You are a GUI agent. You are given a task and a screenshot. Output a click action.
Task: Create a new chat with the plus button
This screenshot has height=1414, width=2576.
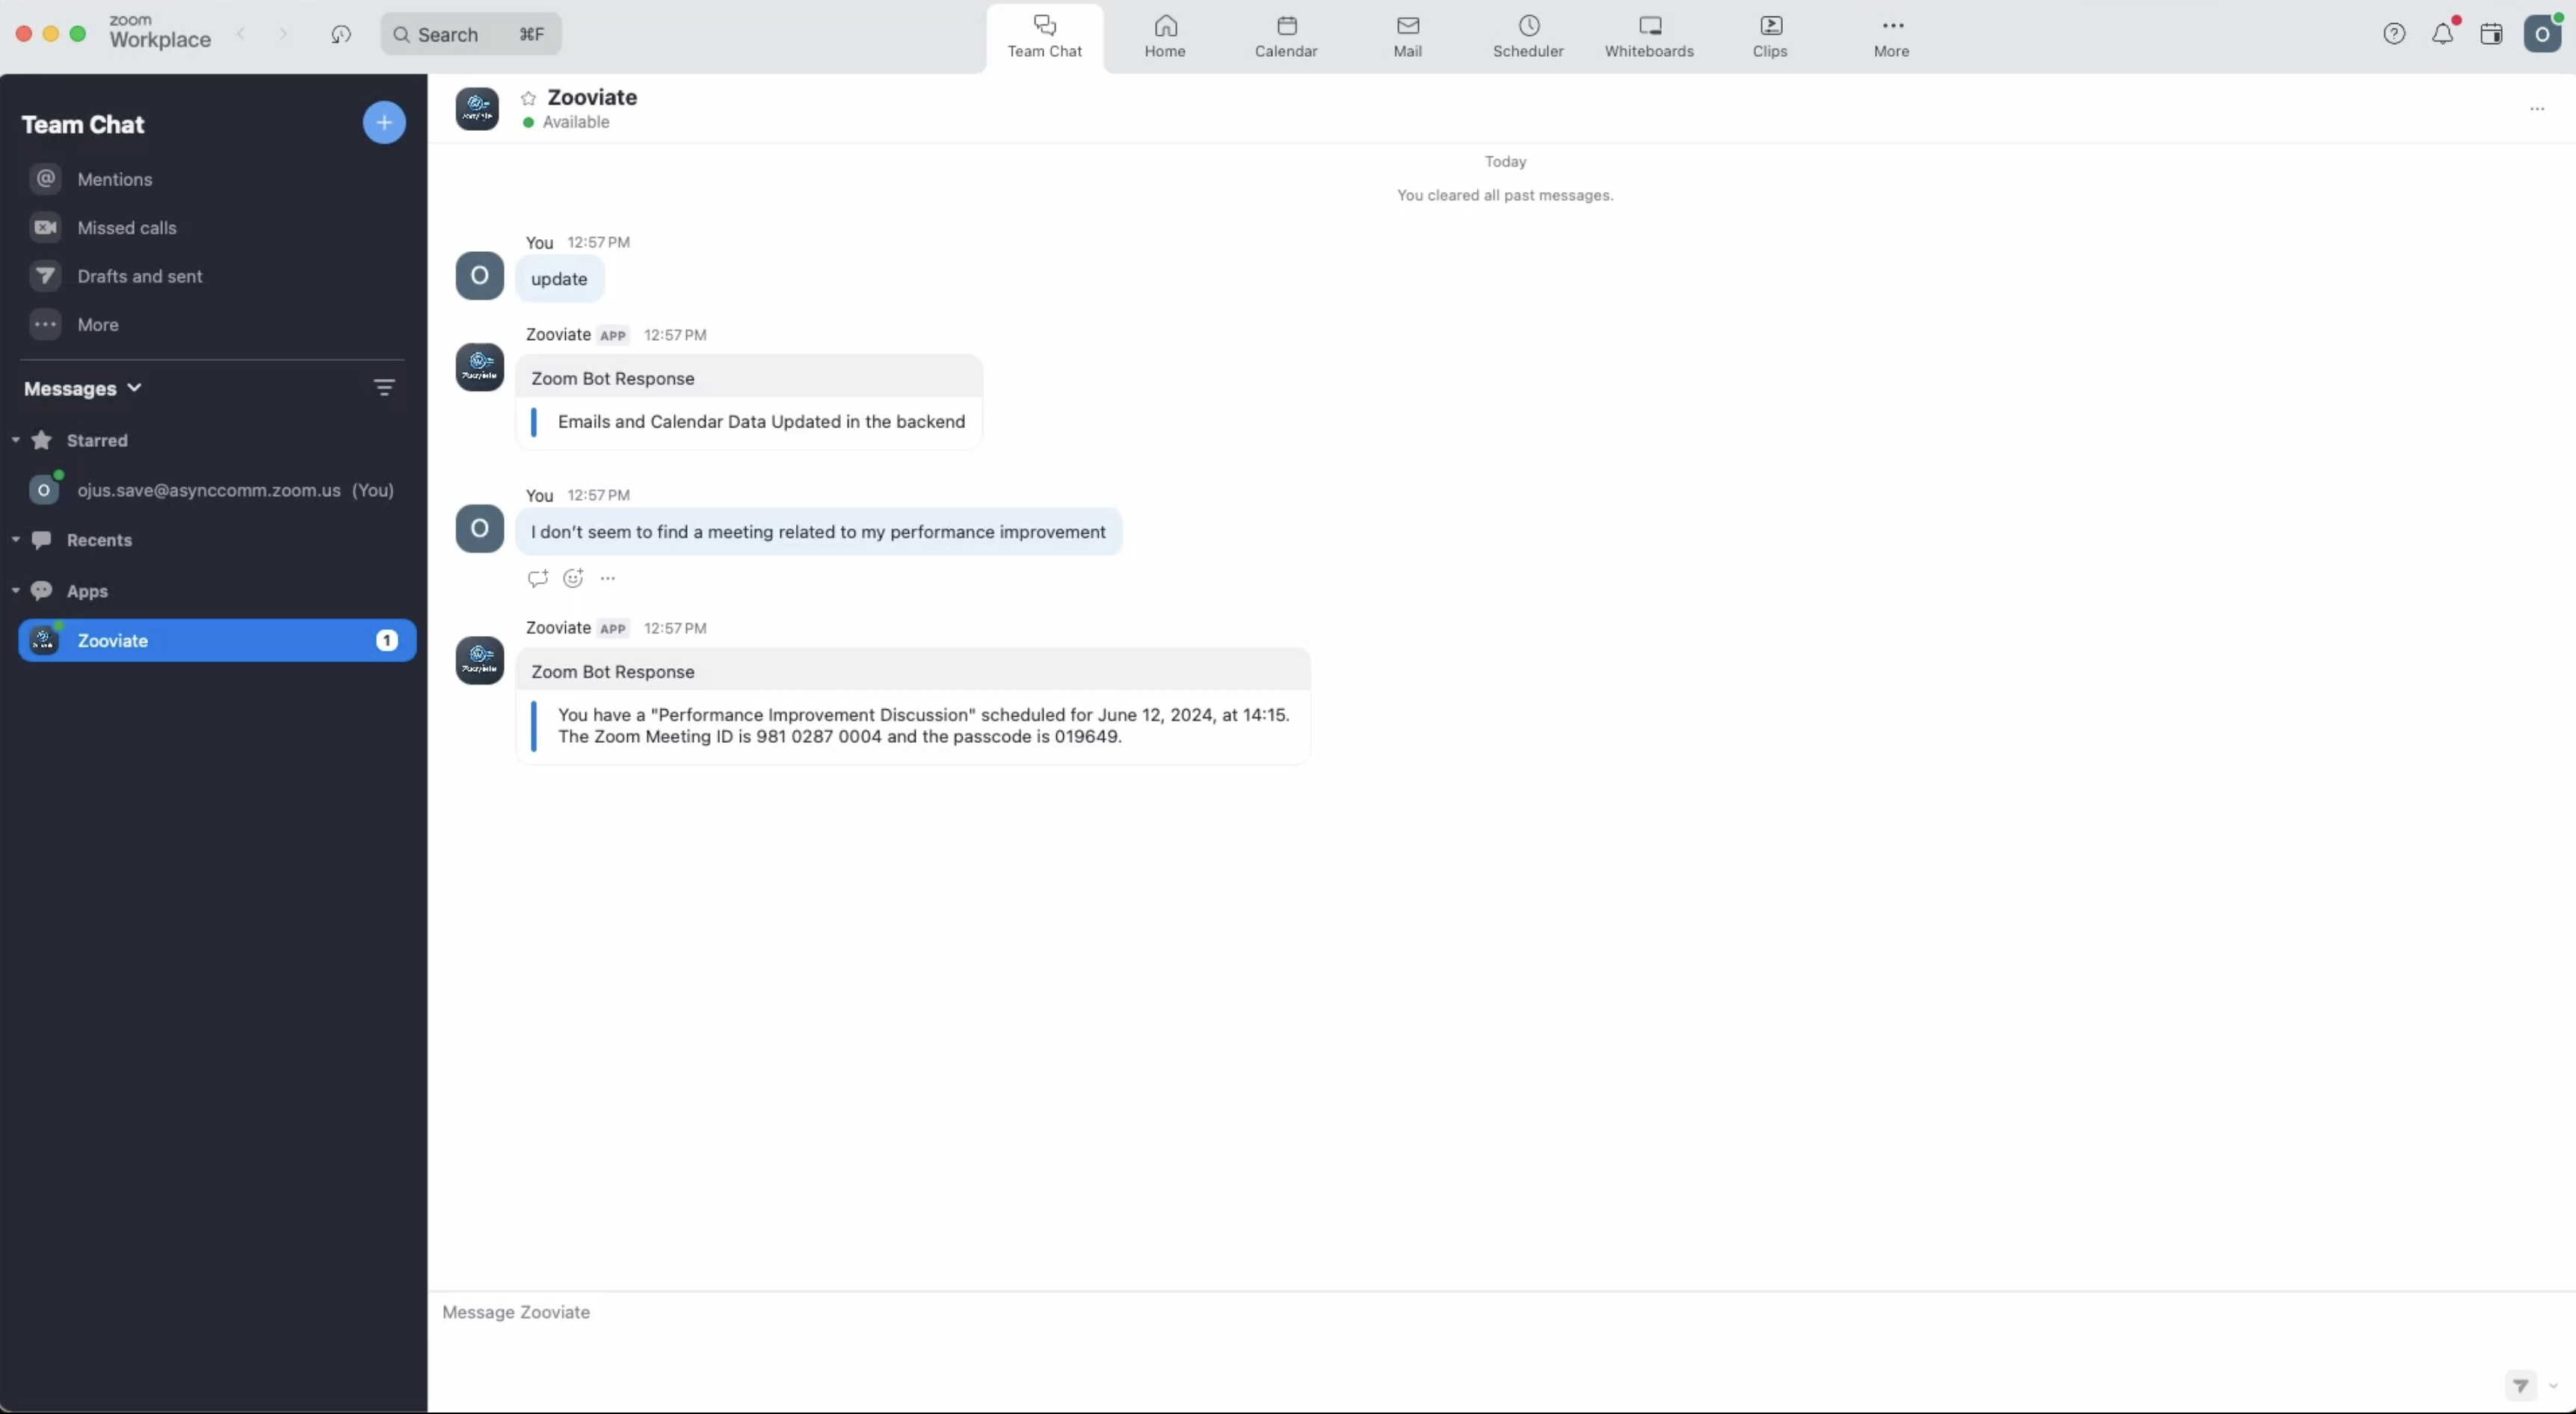coord(384,123)
